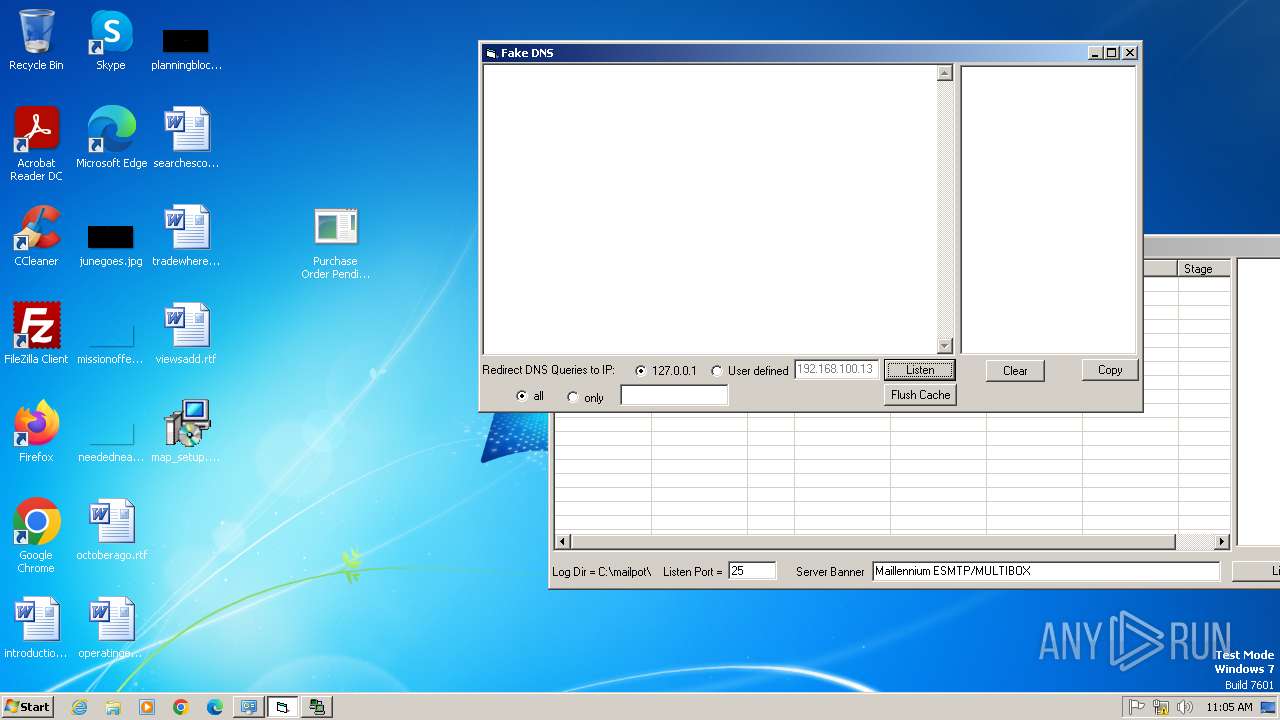
Task: Open Acrobat Reader DC shortcut
Action: 36,144
